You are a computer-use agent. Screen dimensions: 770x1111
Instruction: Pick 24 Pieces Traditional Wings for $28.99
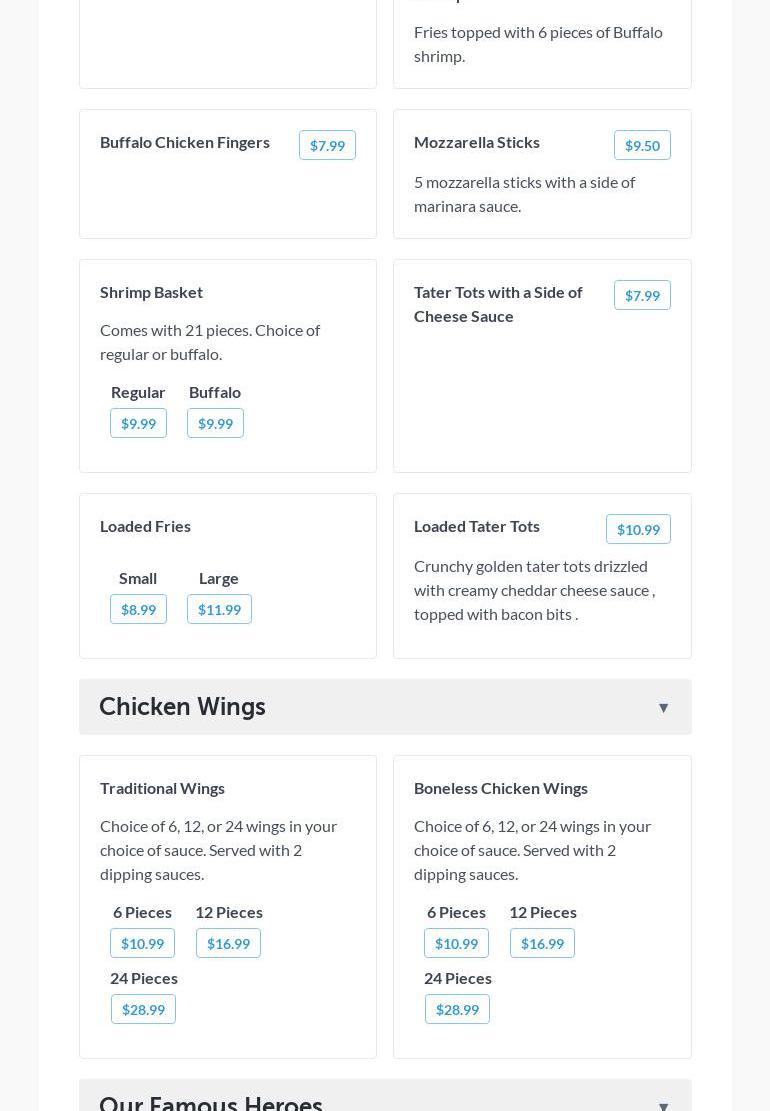143,1009
